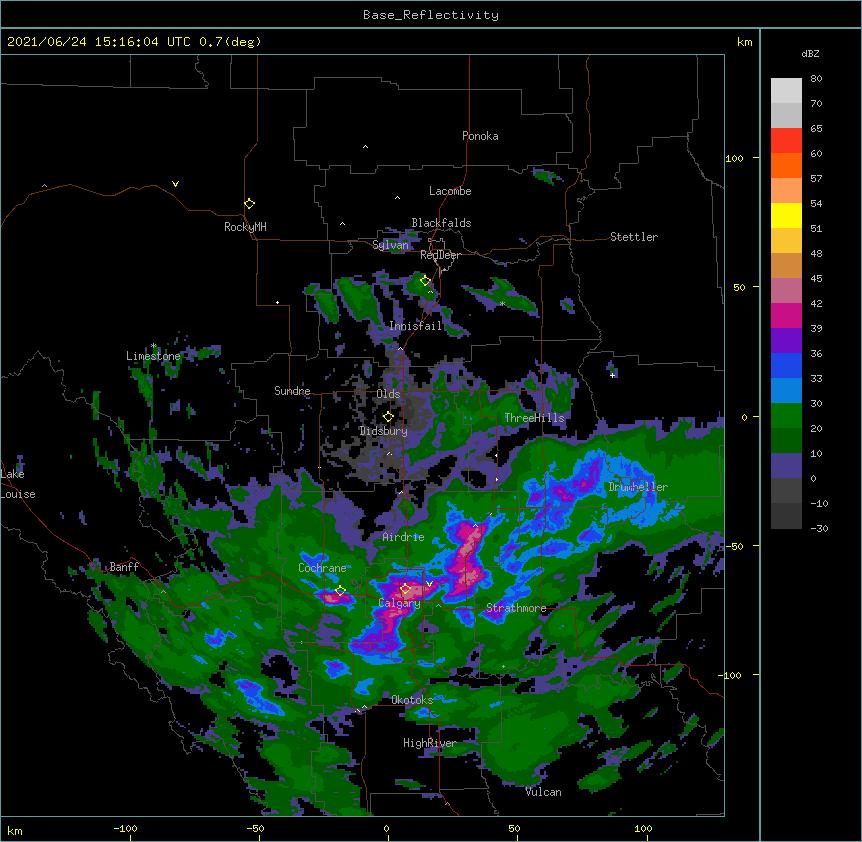Click the ThreeHills map label
The image size is (862, 842).
click(x=534, y=418)
